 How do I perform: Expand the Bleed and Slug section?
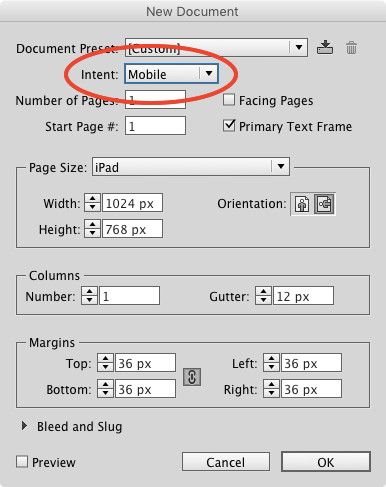click(24, 426)
